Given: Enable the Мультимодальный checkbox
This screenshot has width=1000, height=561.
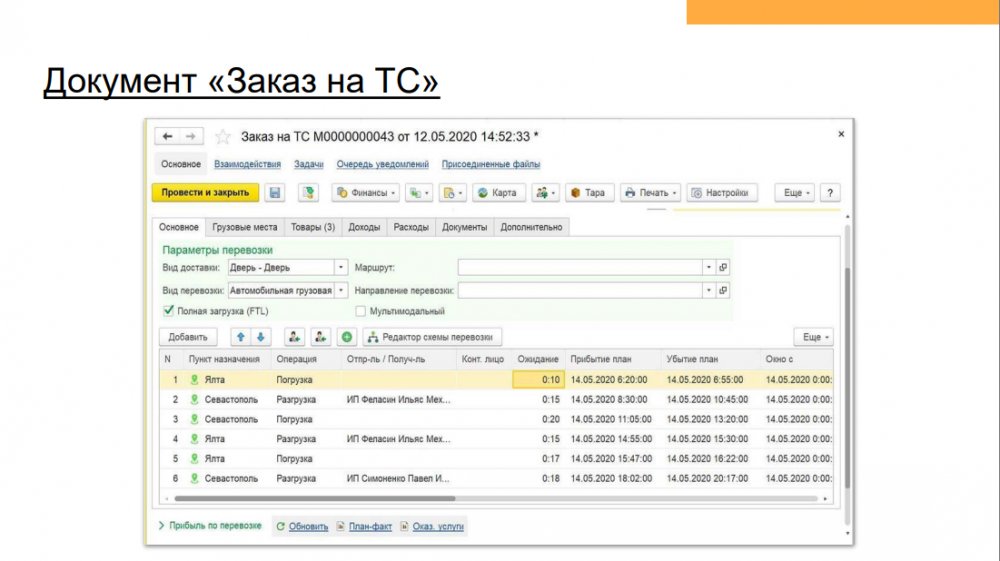Looking at the screenshot, I should (x=361, y=311).
